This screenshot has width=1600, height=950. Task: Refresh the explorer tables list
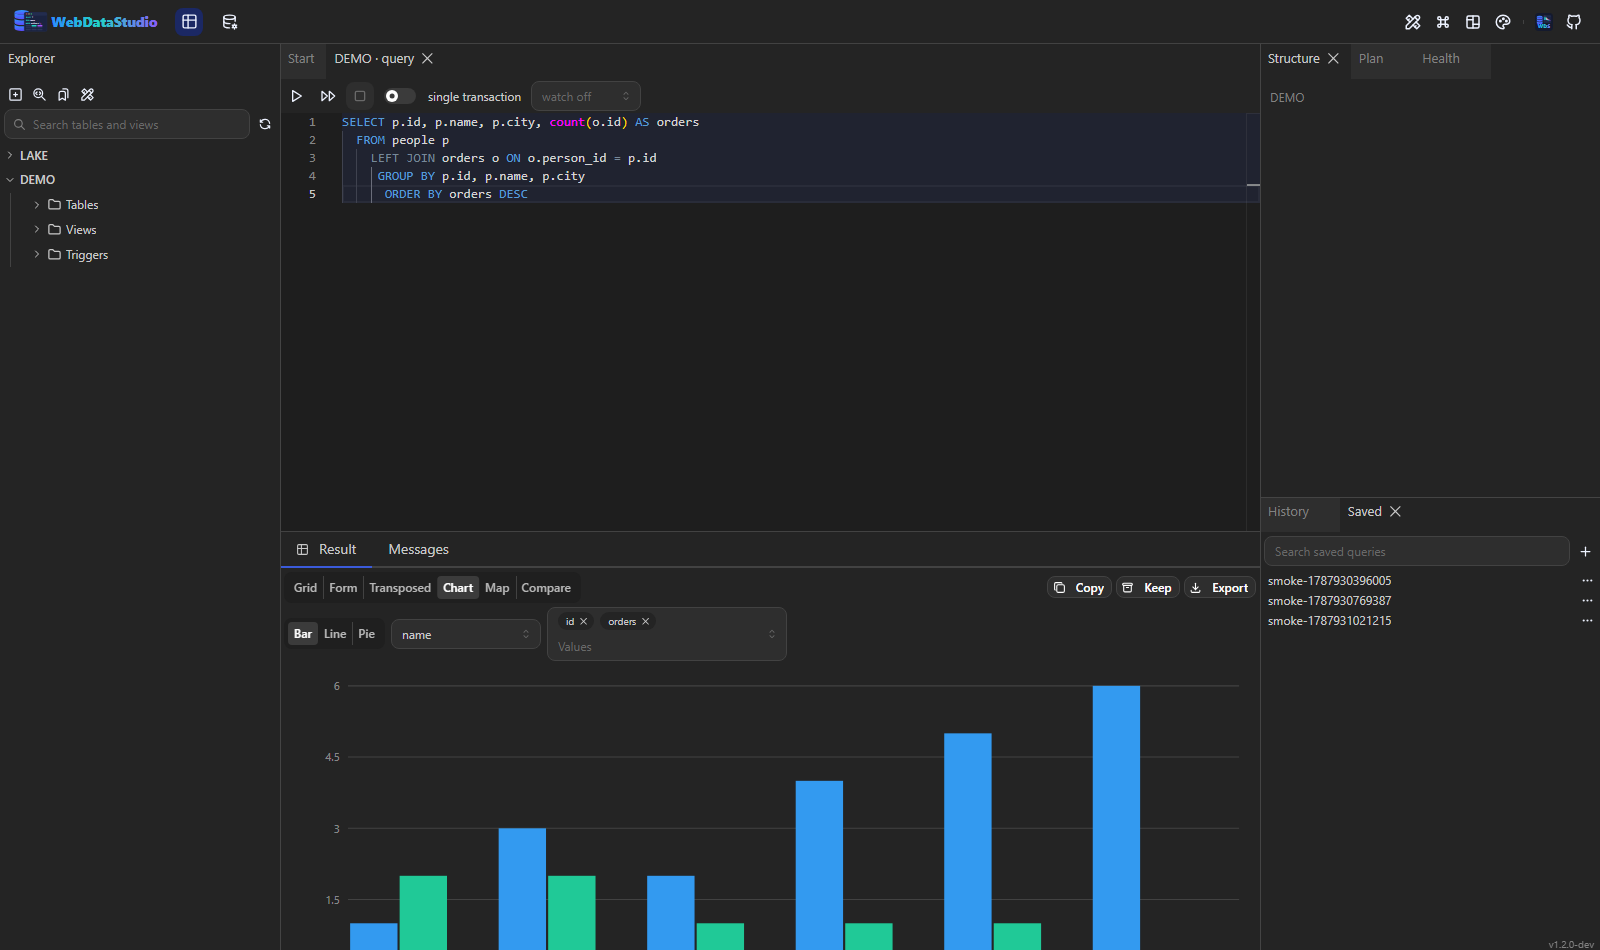pos(265,124)
